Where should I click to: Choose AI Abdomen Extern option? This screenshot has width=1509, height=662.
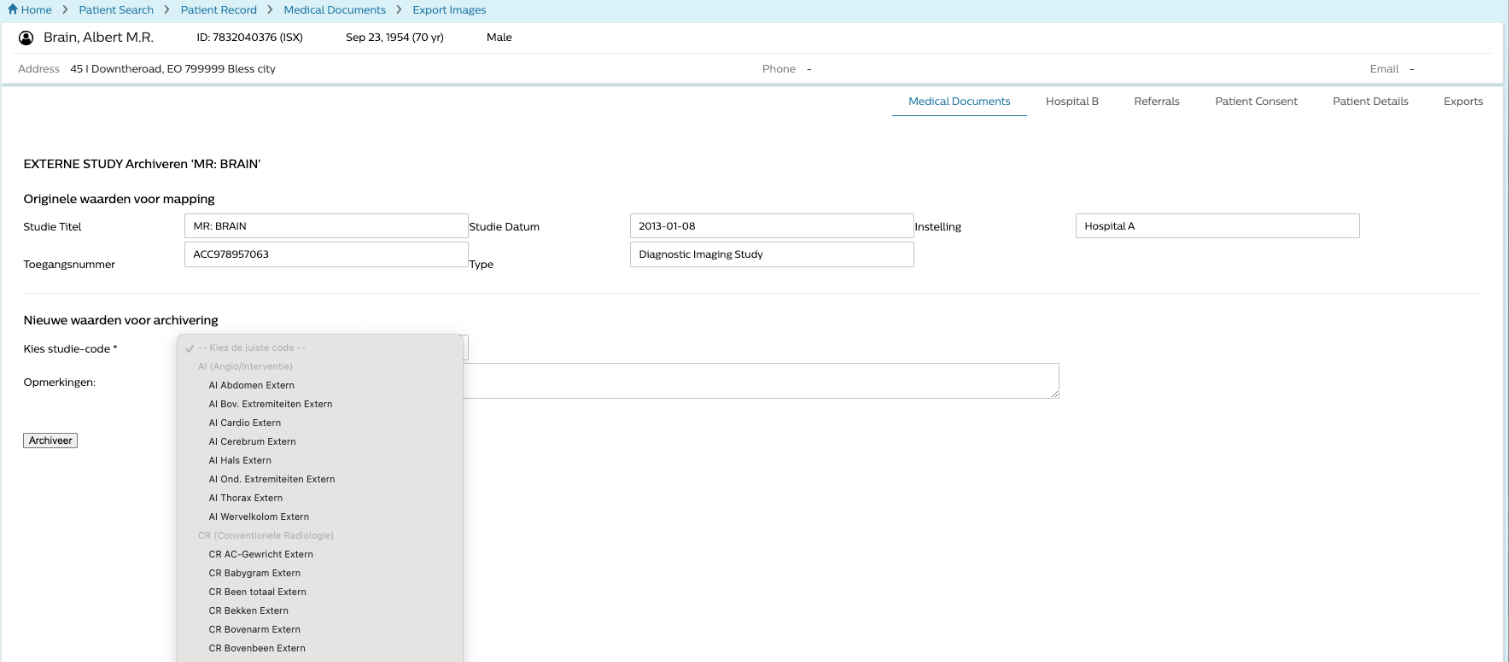pos(320,385)
